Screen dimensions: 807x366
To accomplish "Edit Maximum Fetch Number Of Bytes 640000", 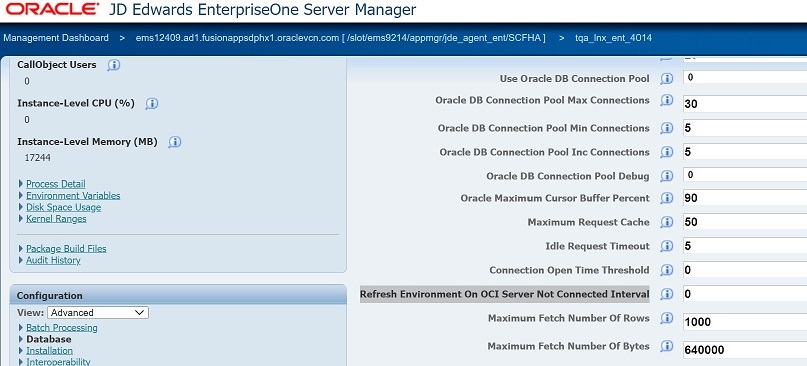I will coord(745,350).
